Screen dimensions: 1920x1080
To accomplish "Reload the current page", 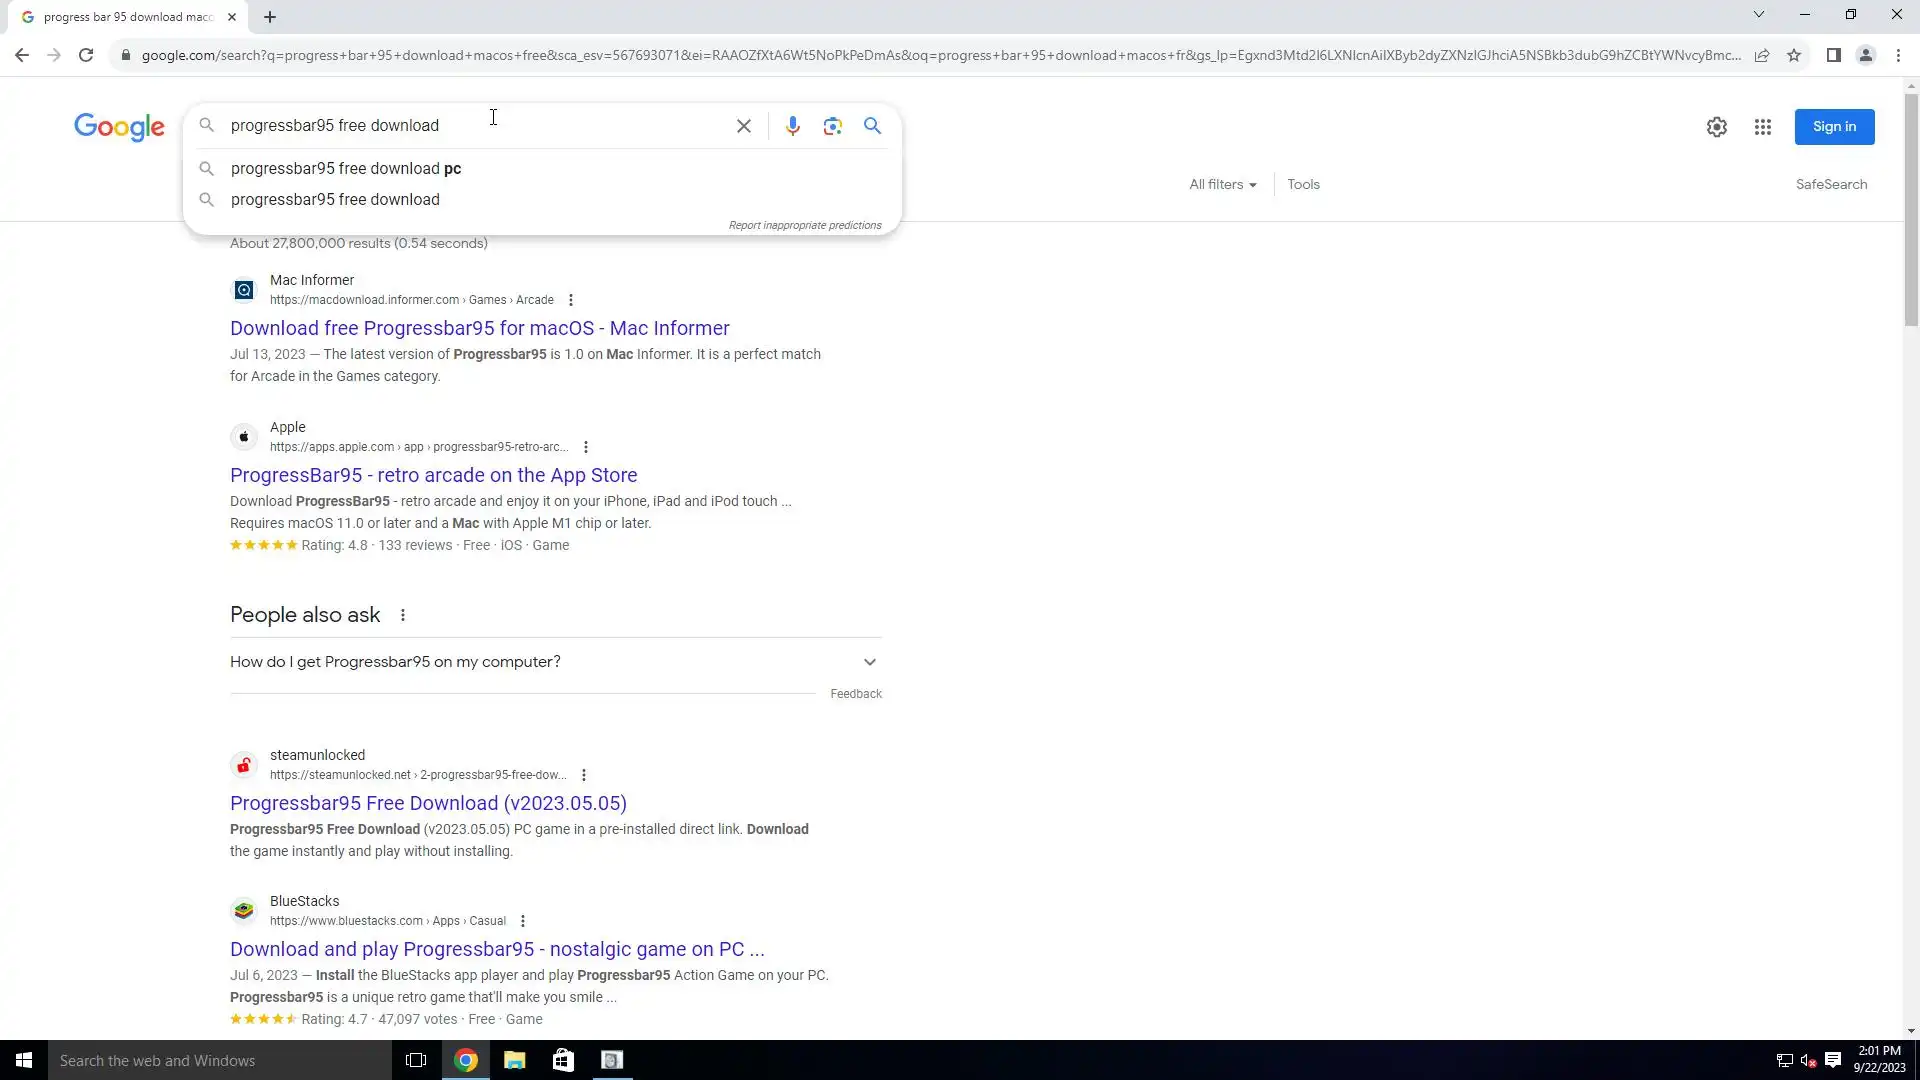I will click(x=86, y=55).
